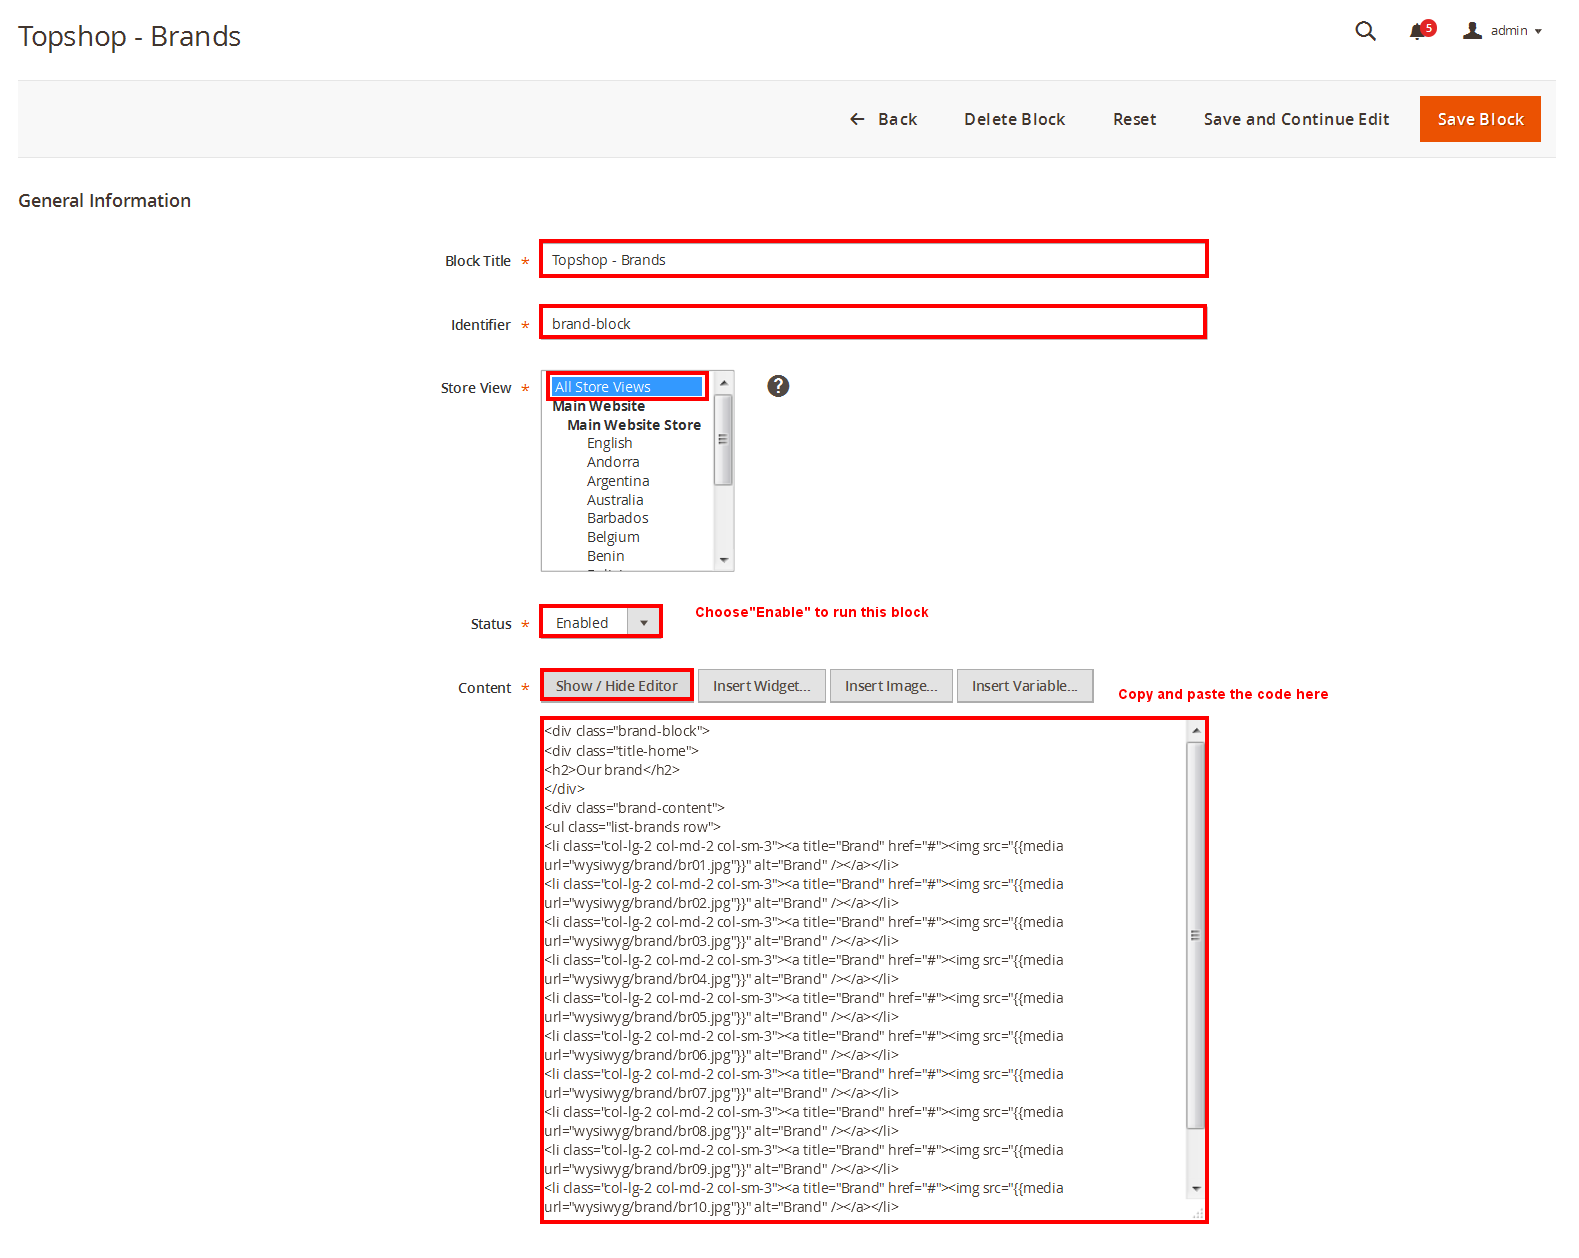Select Australia store view

615,500
